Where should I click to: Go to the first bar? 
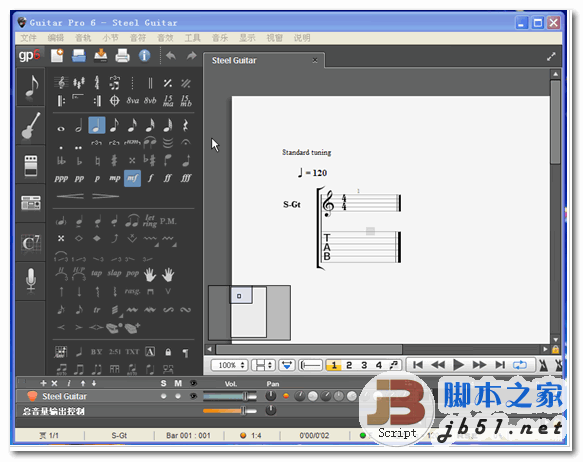point(418,365)
